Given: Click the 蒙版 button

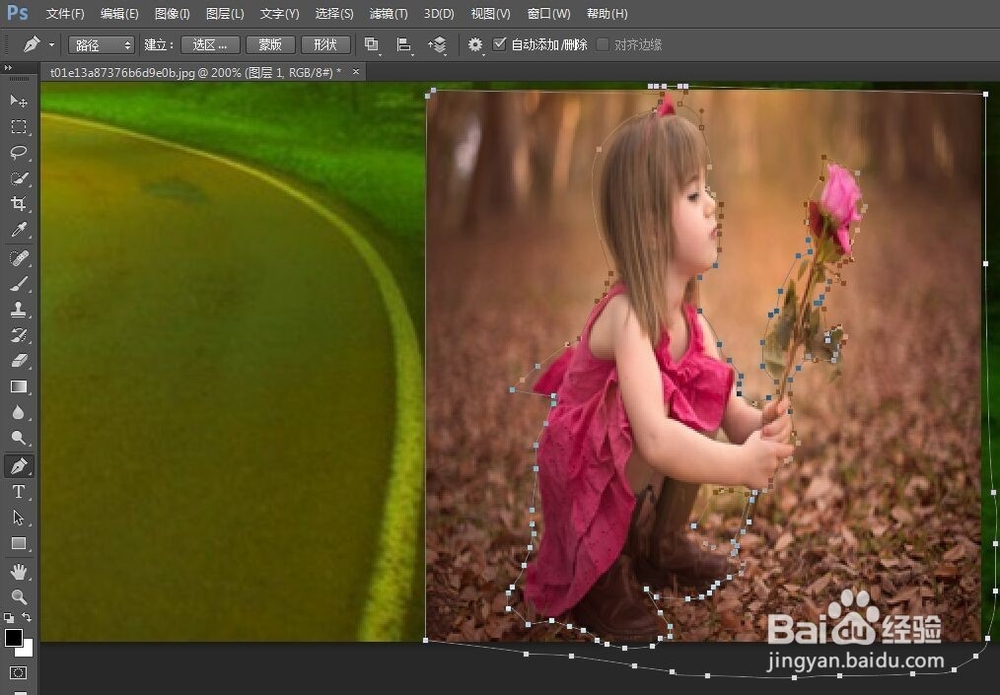Looking at the screenshot, I should click(x=270, y=45).
